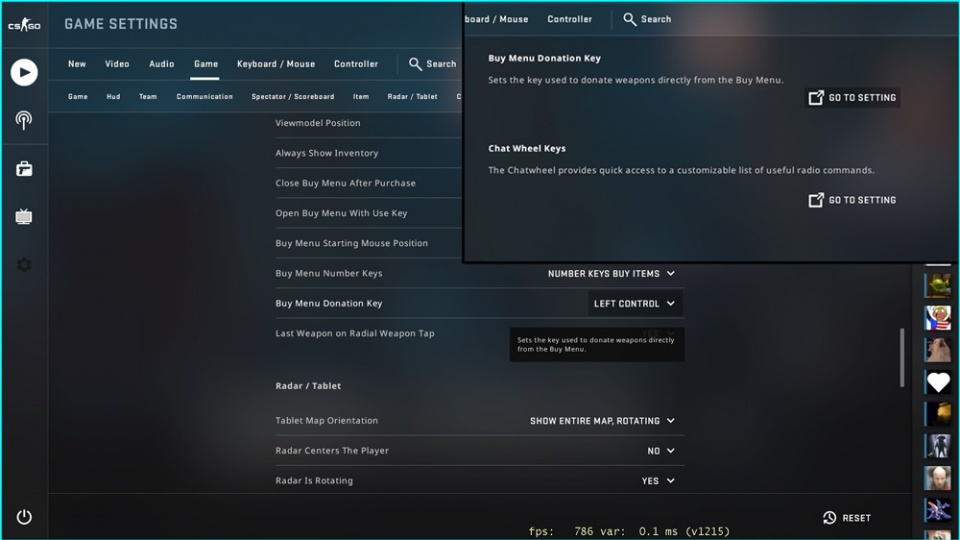Select the green frog friend avatar
The width and height of the screenshot is (960, 540).
click(x=938, y=286)
